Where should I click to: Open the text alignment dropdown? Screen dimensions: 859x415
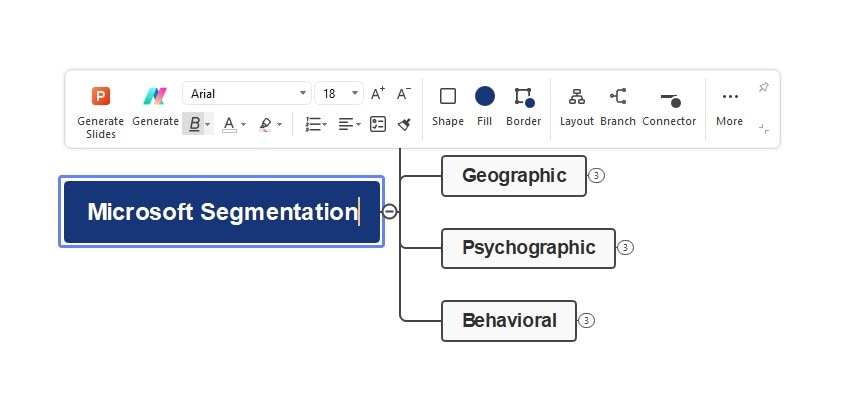[x=350, y=124]
